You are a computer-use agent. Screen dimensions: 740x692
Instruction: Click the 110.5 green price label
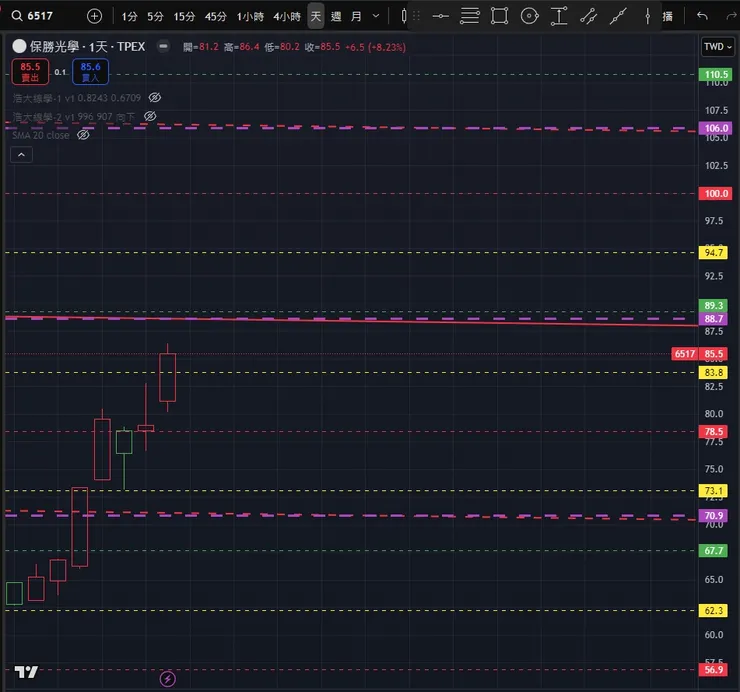tap(715, 75)
